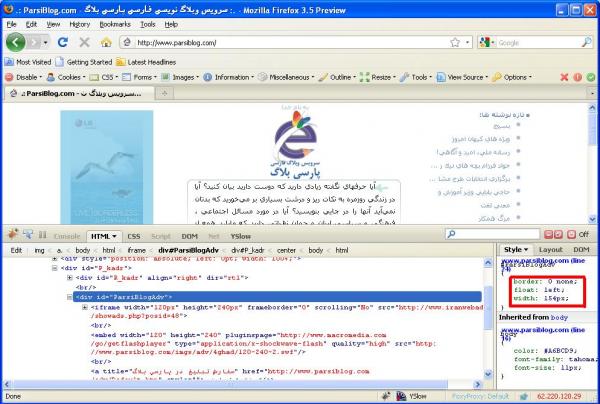Close Firebug using the Off button
This screenshot has width=600, height=404.
(x=578, y=235)
